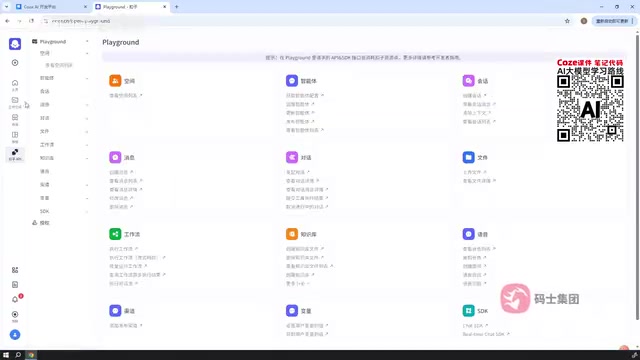Open 上传文件 link in 文件 card

tap(475, 172)
